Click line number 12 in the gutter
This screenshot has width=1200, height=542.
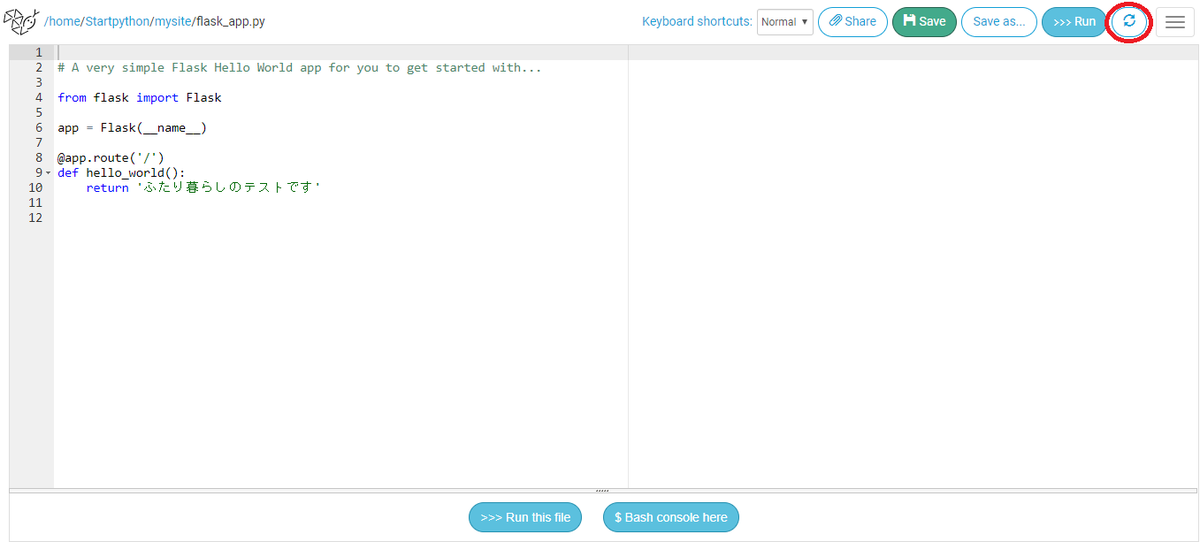[x=36, y=217]
